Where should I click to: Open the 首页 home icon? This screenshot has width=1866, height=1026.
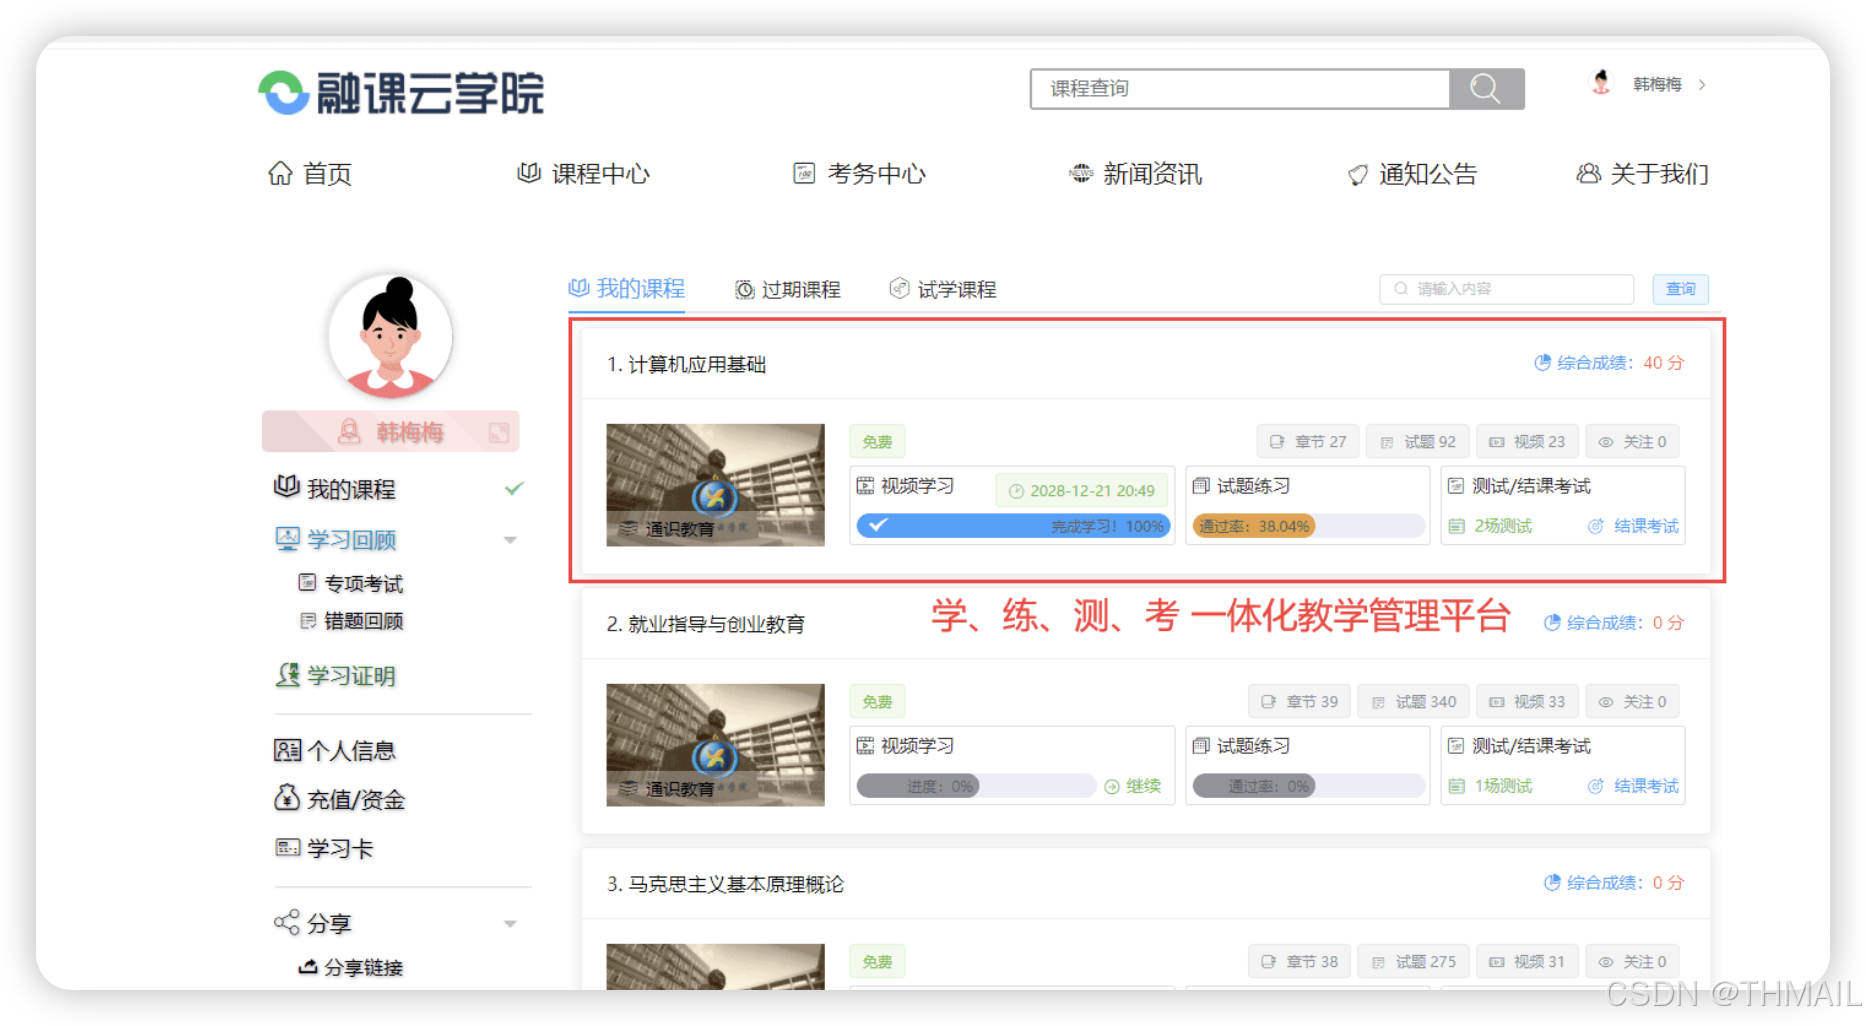282,173
